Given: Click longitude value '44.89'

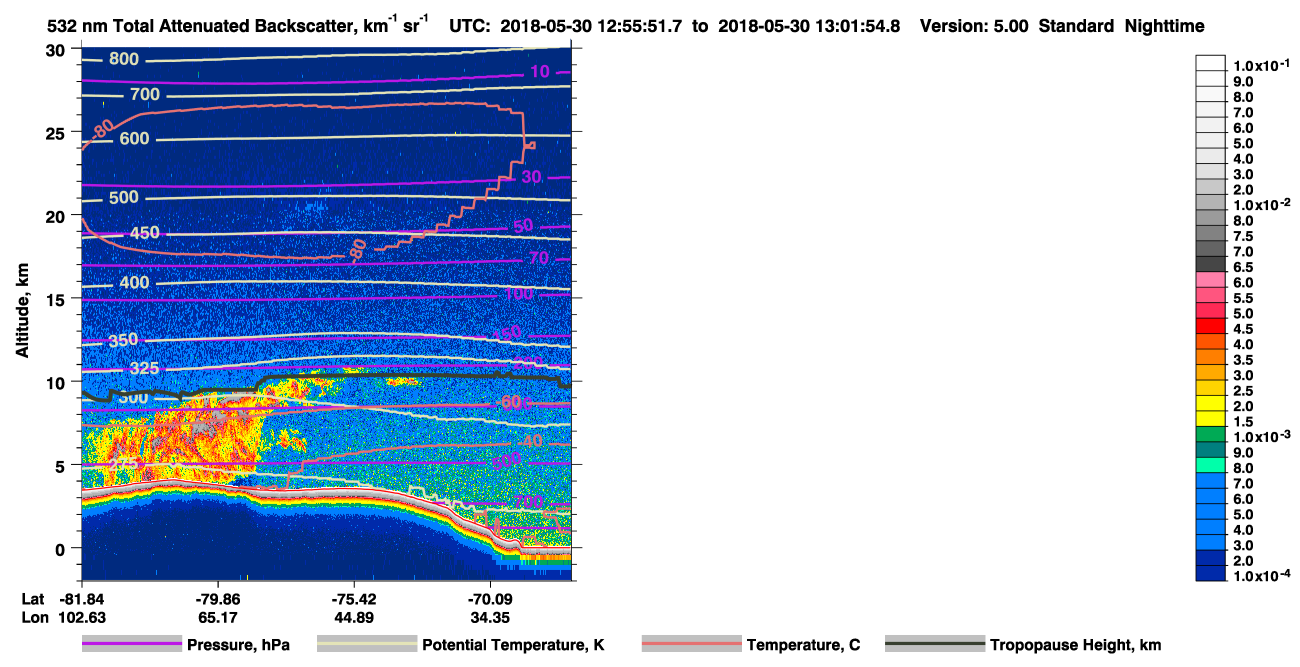Looking at the screenshot, I should [x=354, y=617].
